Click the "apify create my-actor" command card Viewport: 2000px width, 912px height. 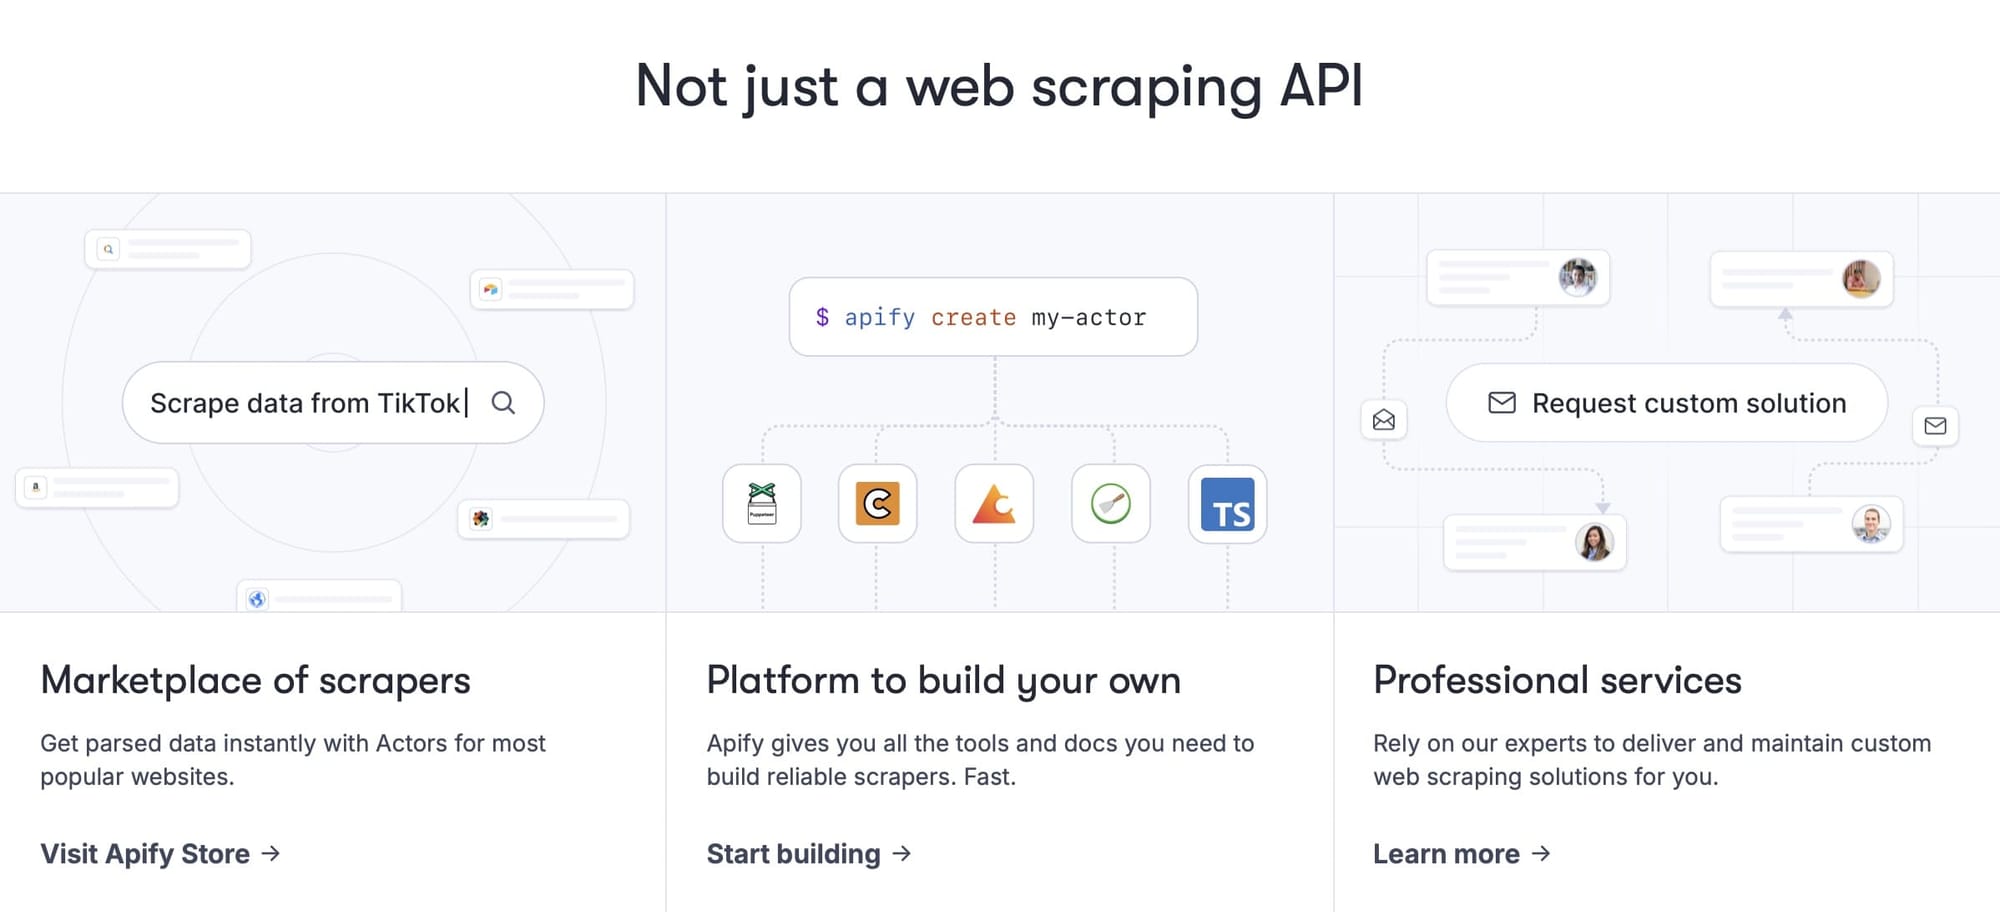[x=992, y=317]
